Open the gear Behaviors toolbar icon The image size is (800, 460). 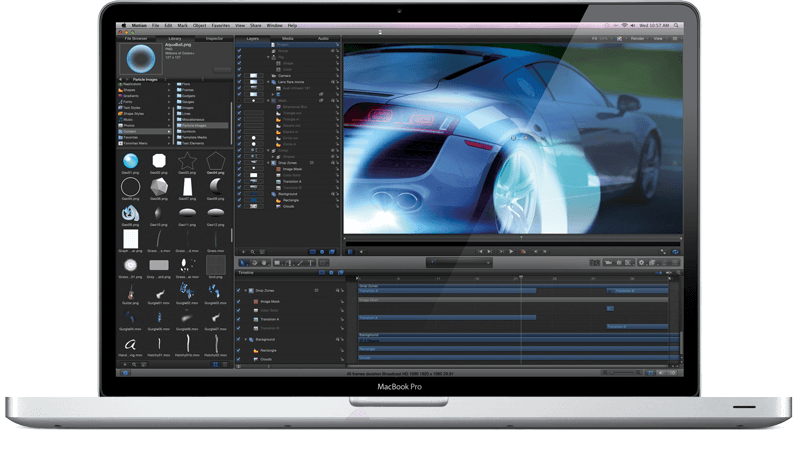click(642, 263)
